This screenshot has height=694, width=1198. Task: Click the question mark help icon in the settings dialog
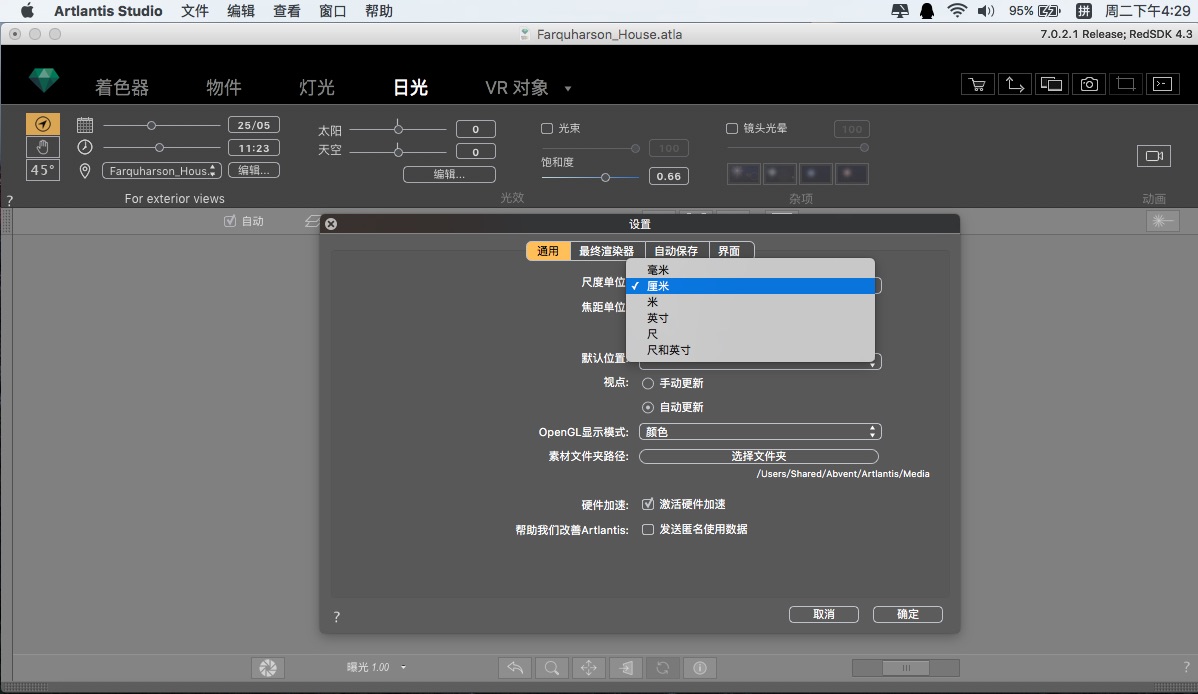click(x=337, y=617)
